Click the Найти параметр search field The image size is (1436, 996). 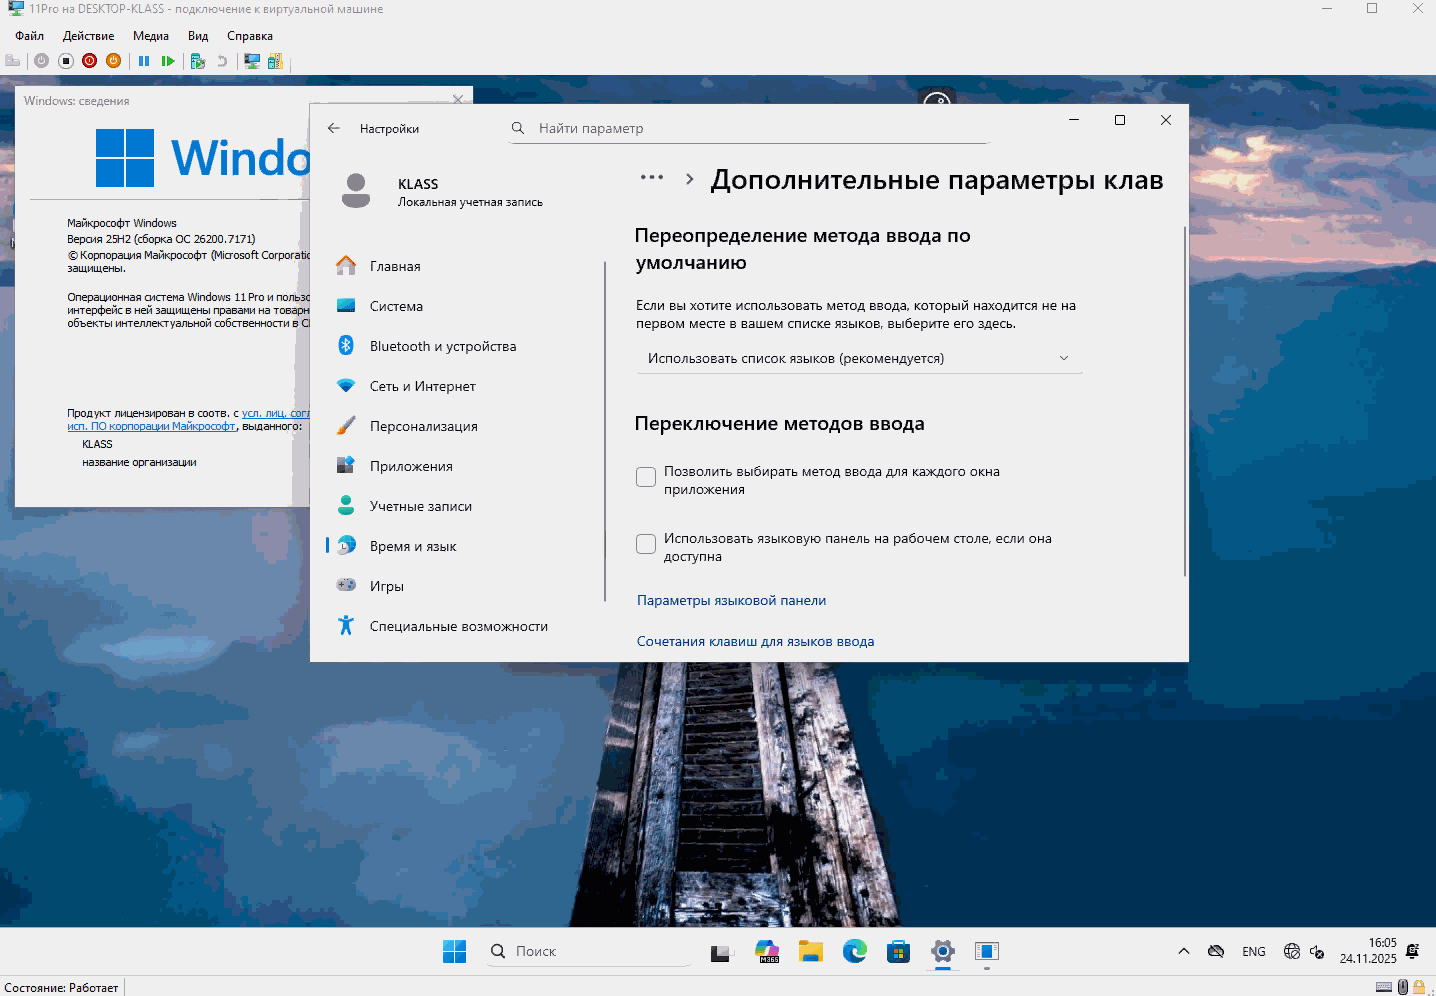click(x=750, y=128)
